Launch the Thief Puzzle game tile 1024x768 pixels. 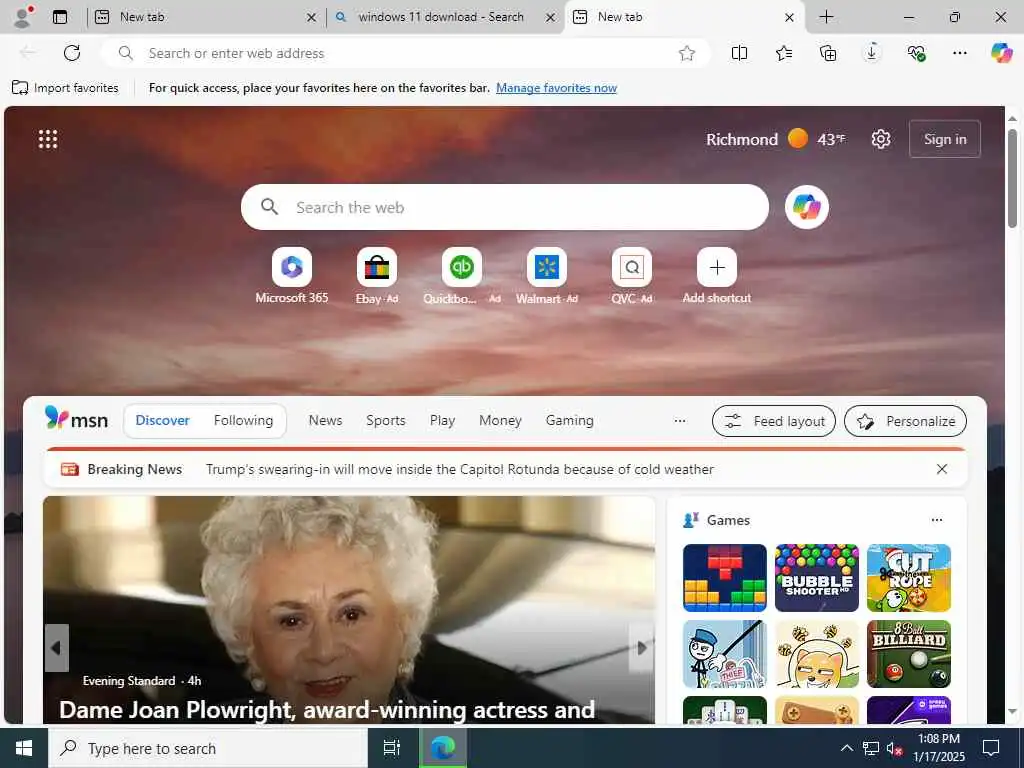tap(724, 654)
